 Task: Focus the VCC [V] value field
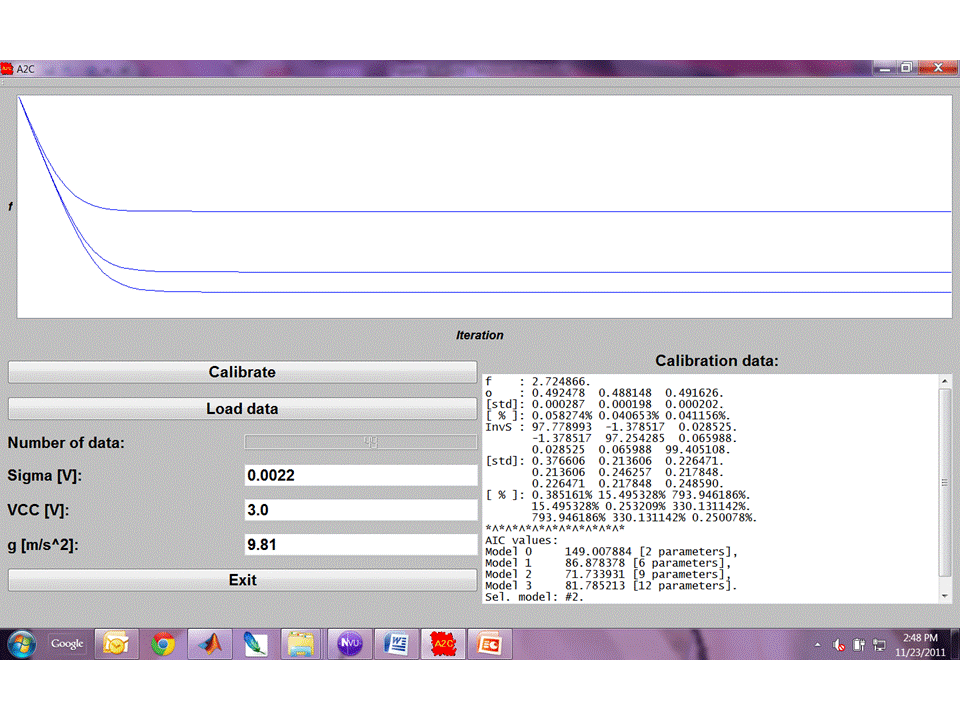pos(361,510)
